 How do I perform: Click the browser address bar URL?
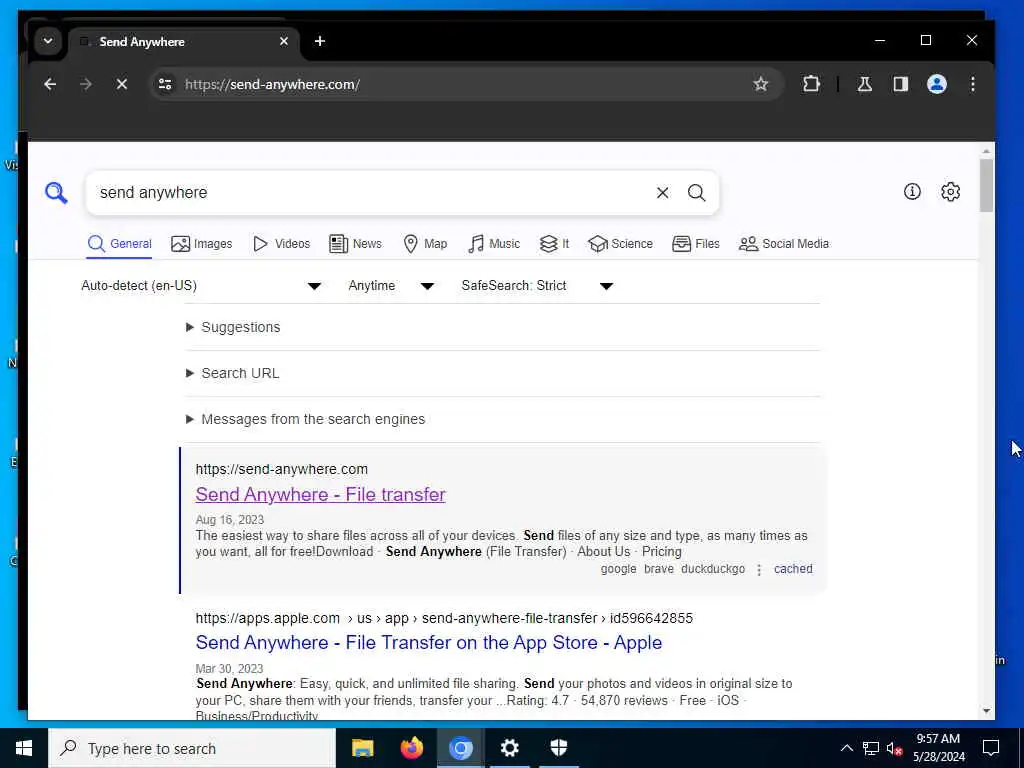(272, 84)
